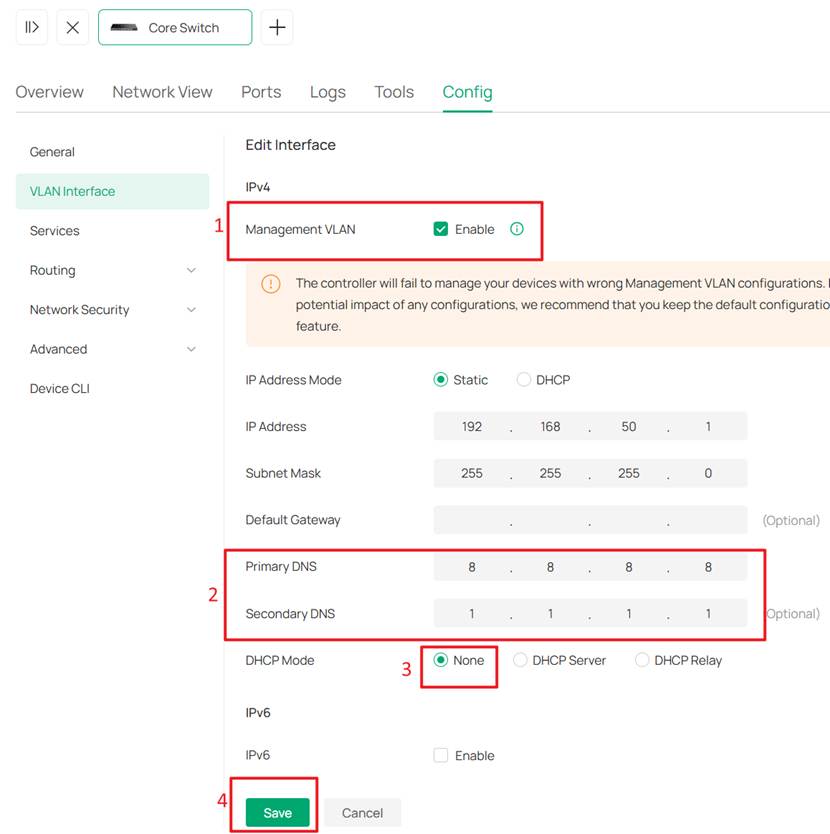Enable the IPv6 checkbox
This screenshot has height=834, width=830.
pyautogui.click(x=441, y=755)
